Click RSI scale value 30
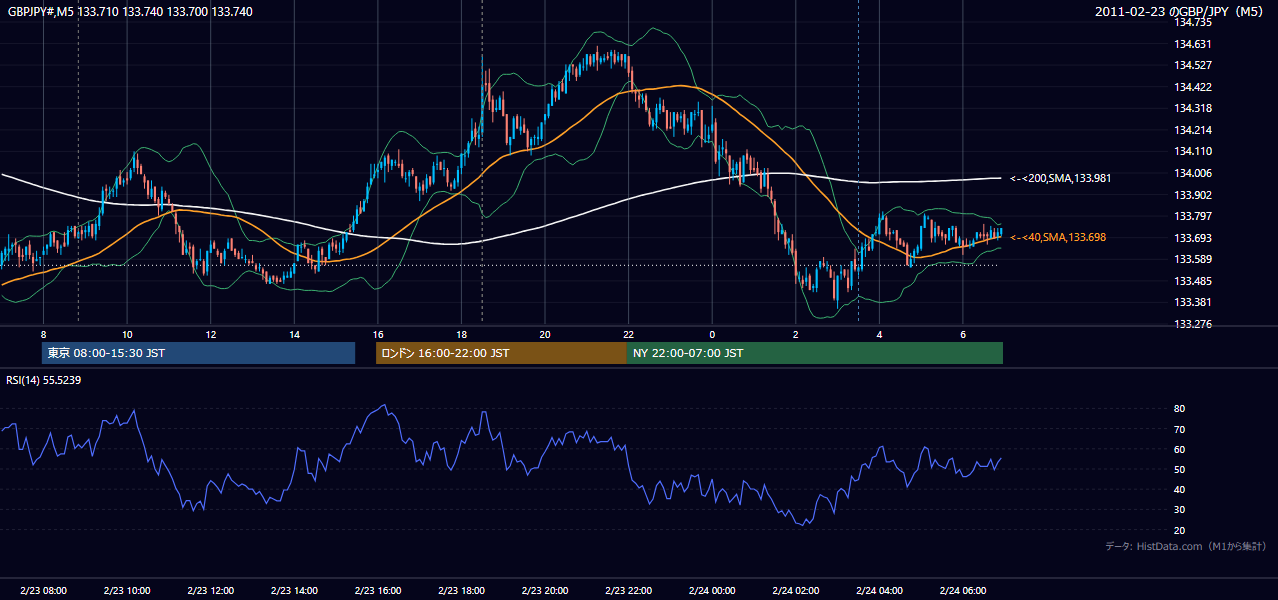The height and width of the screenshot is (600, 1278). [1179, 510]
